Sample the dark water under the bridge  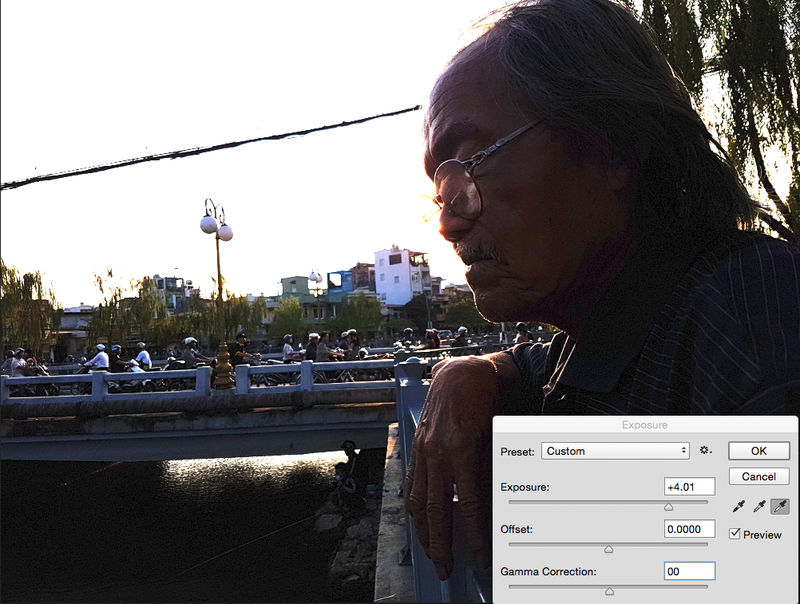[150, 520]
